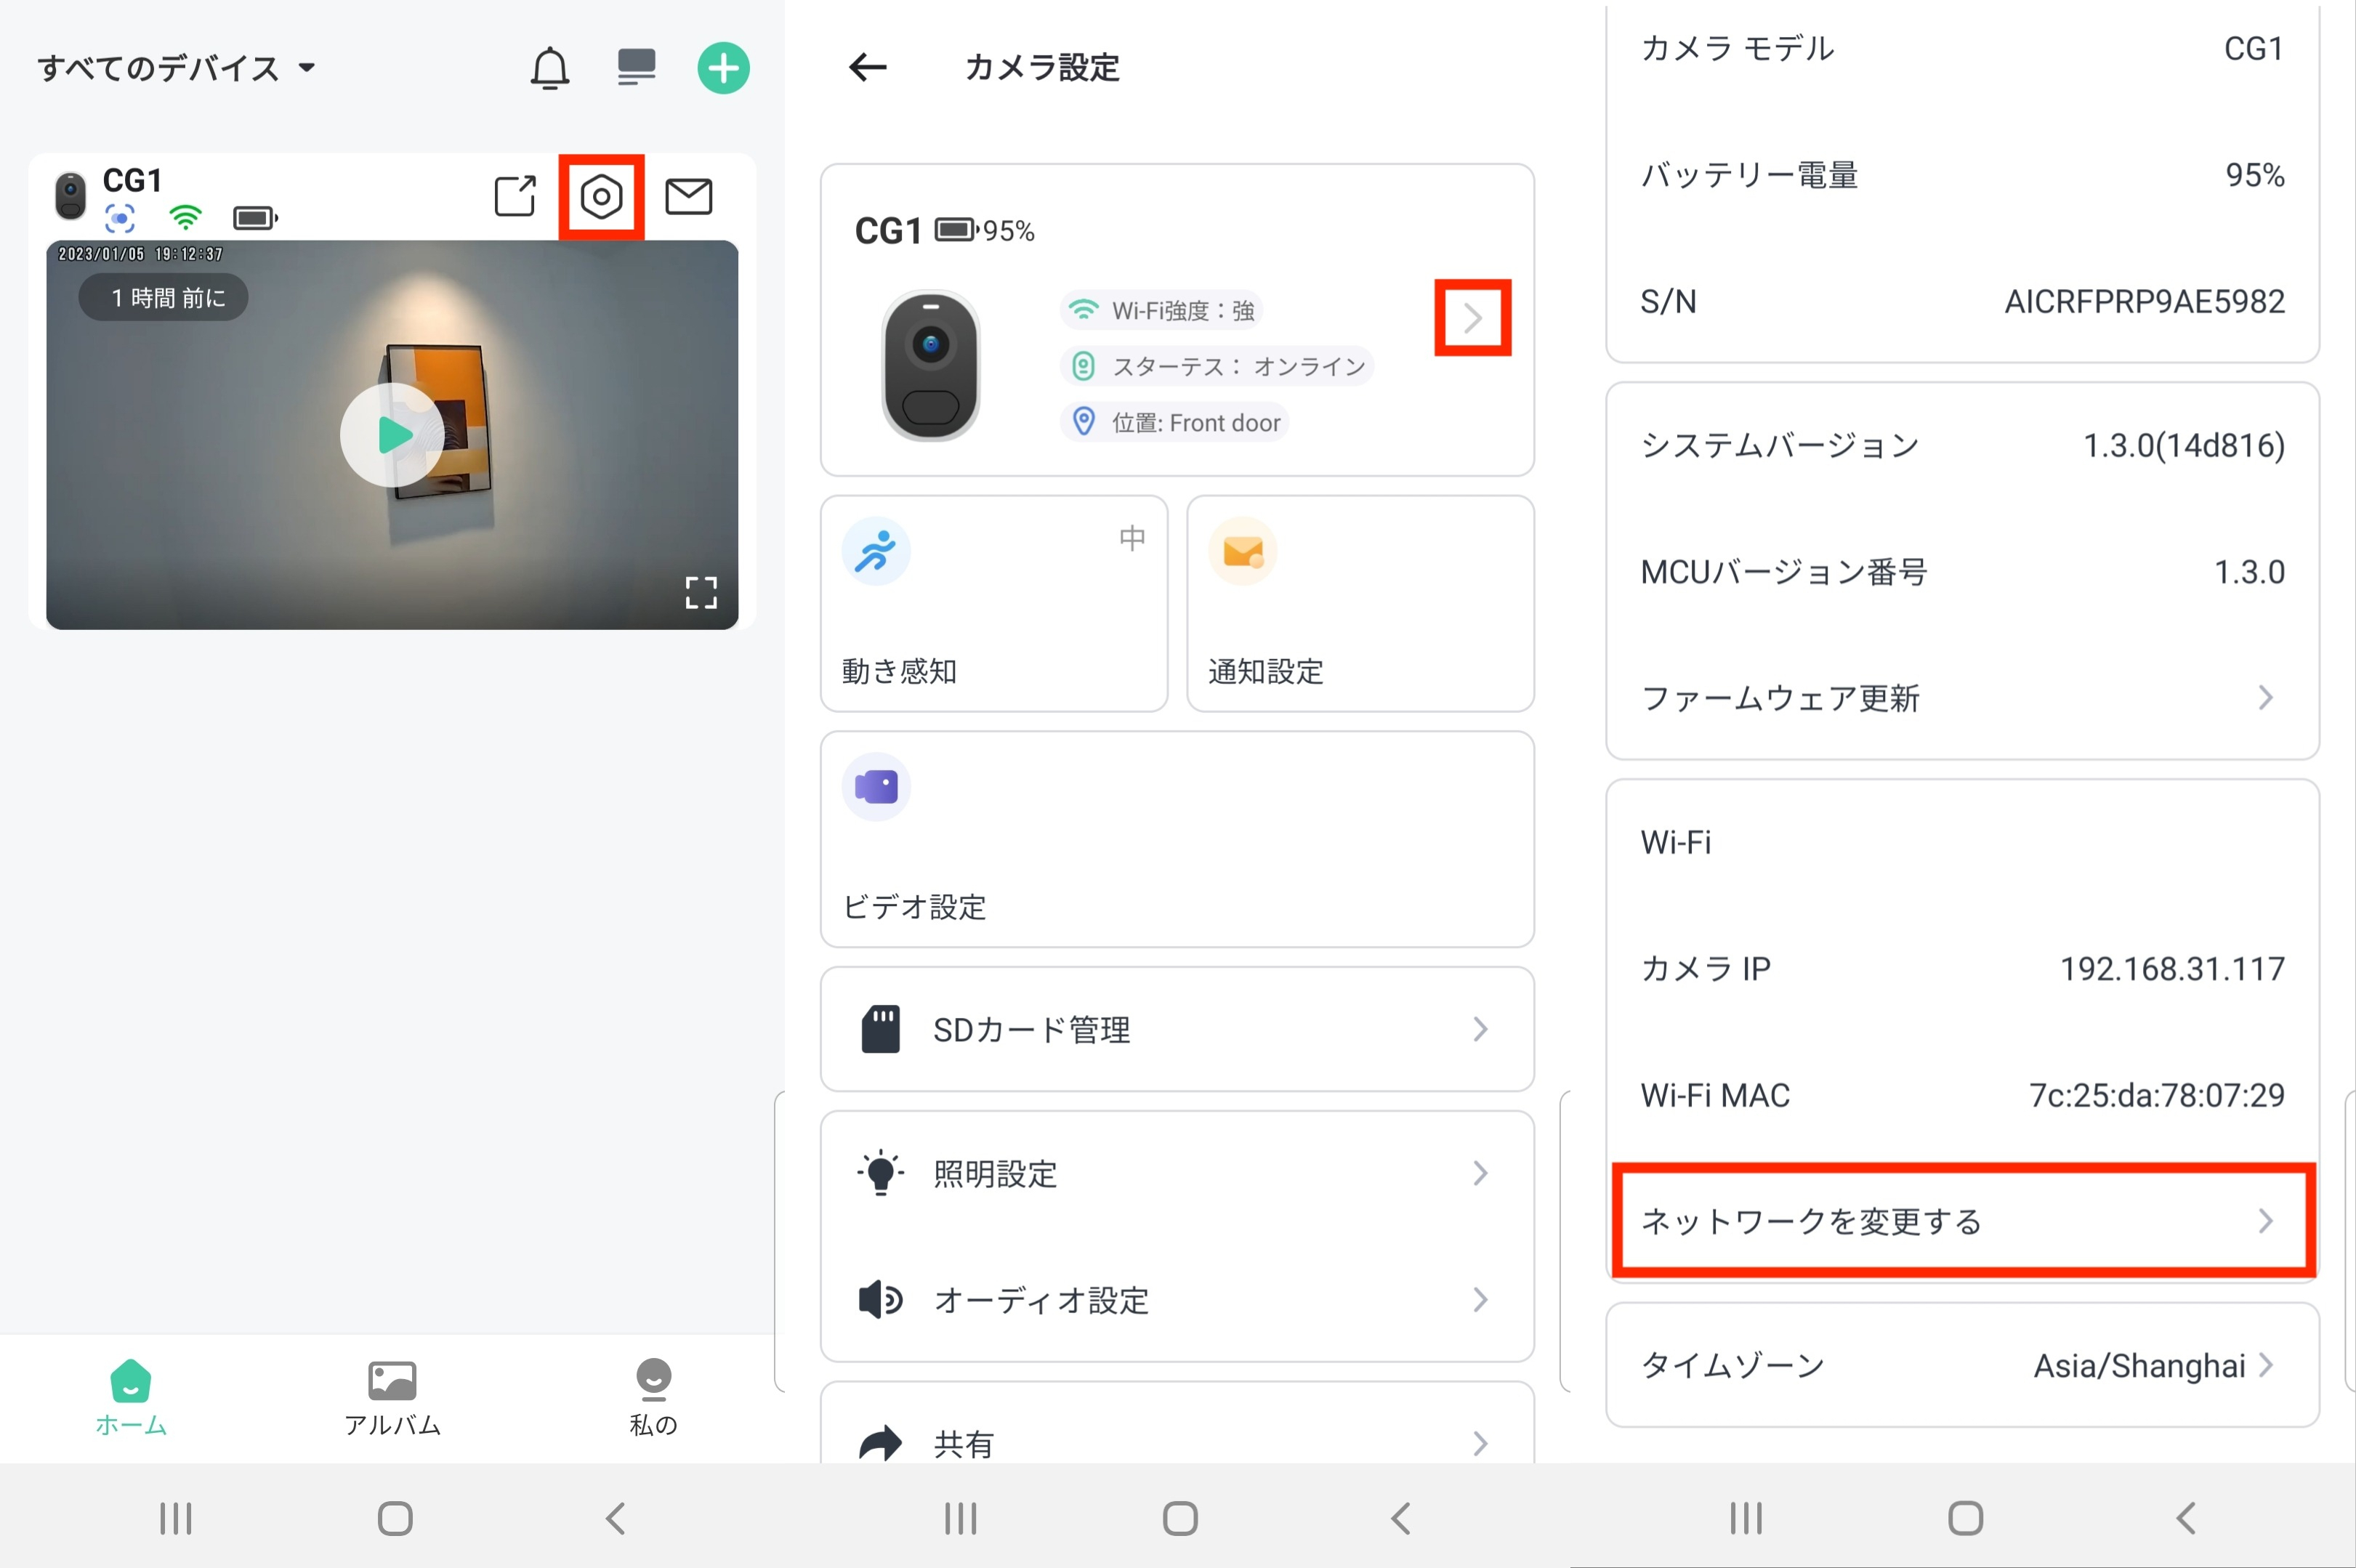Open the すべてのデバイス dropdown

point(177,68)
